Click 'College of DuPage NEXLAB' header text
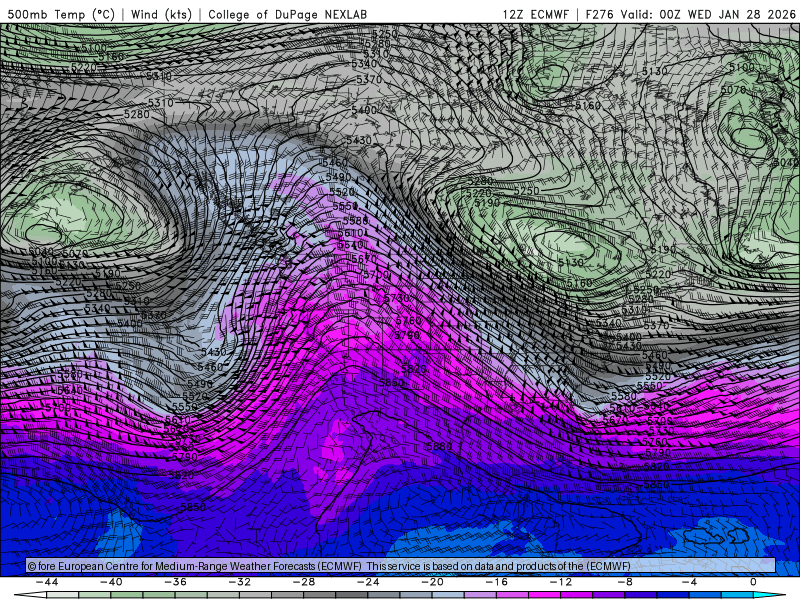 [x=287, y=14]
